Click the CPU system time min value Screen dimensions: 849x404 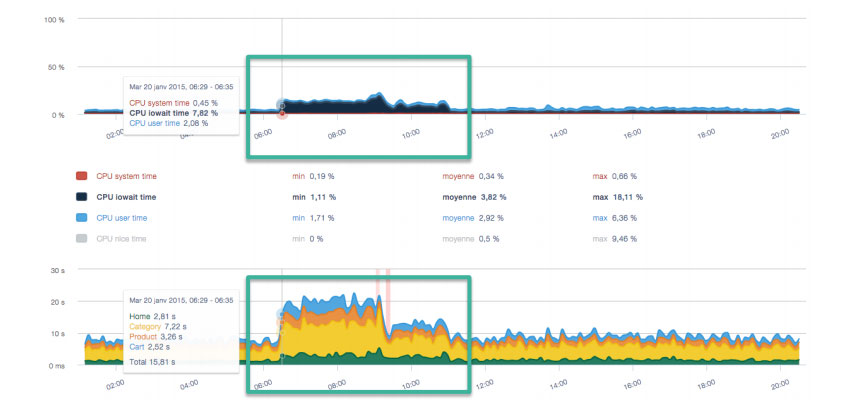click(x=322, y=176)
